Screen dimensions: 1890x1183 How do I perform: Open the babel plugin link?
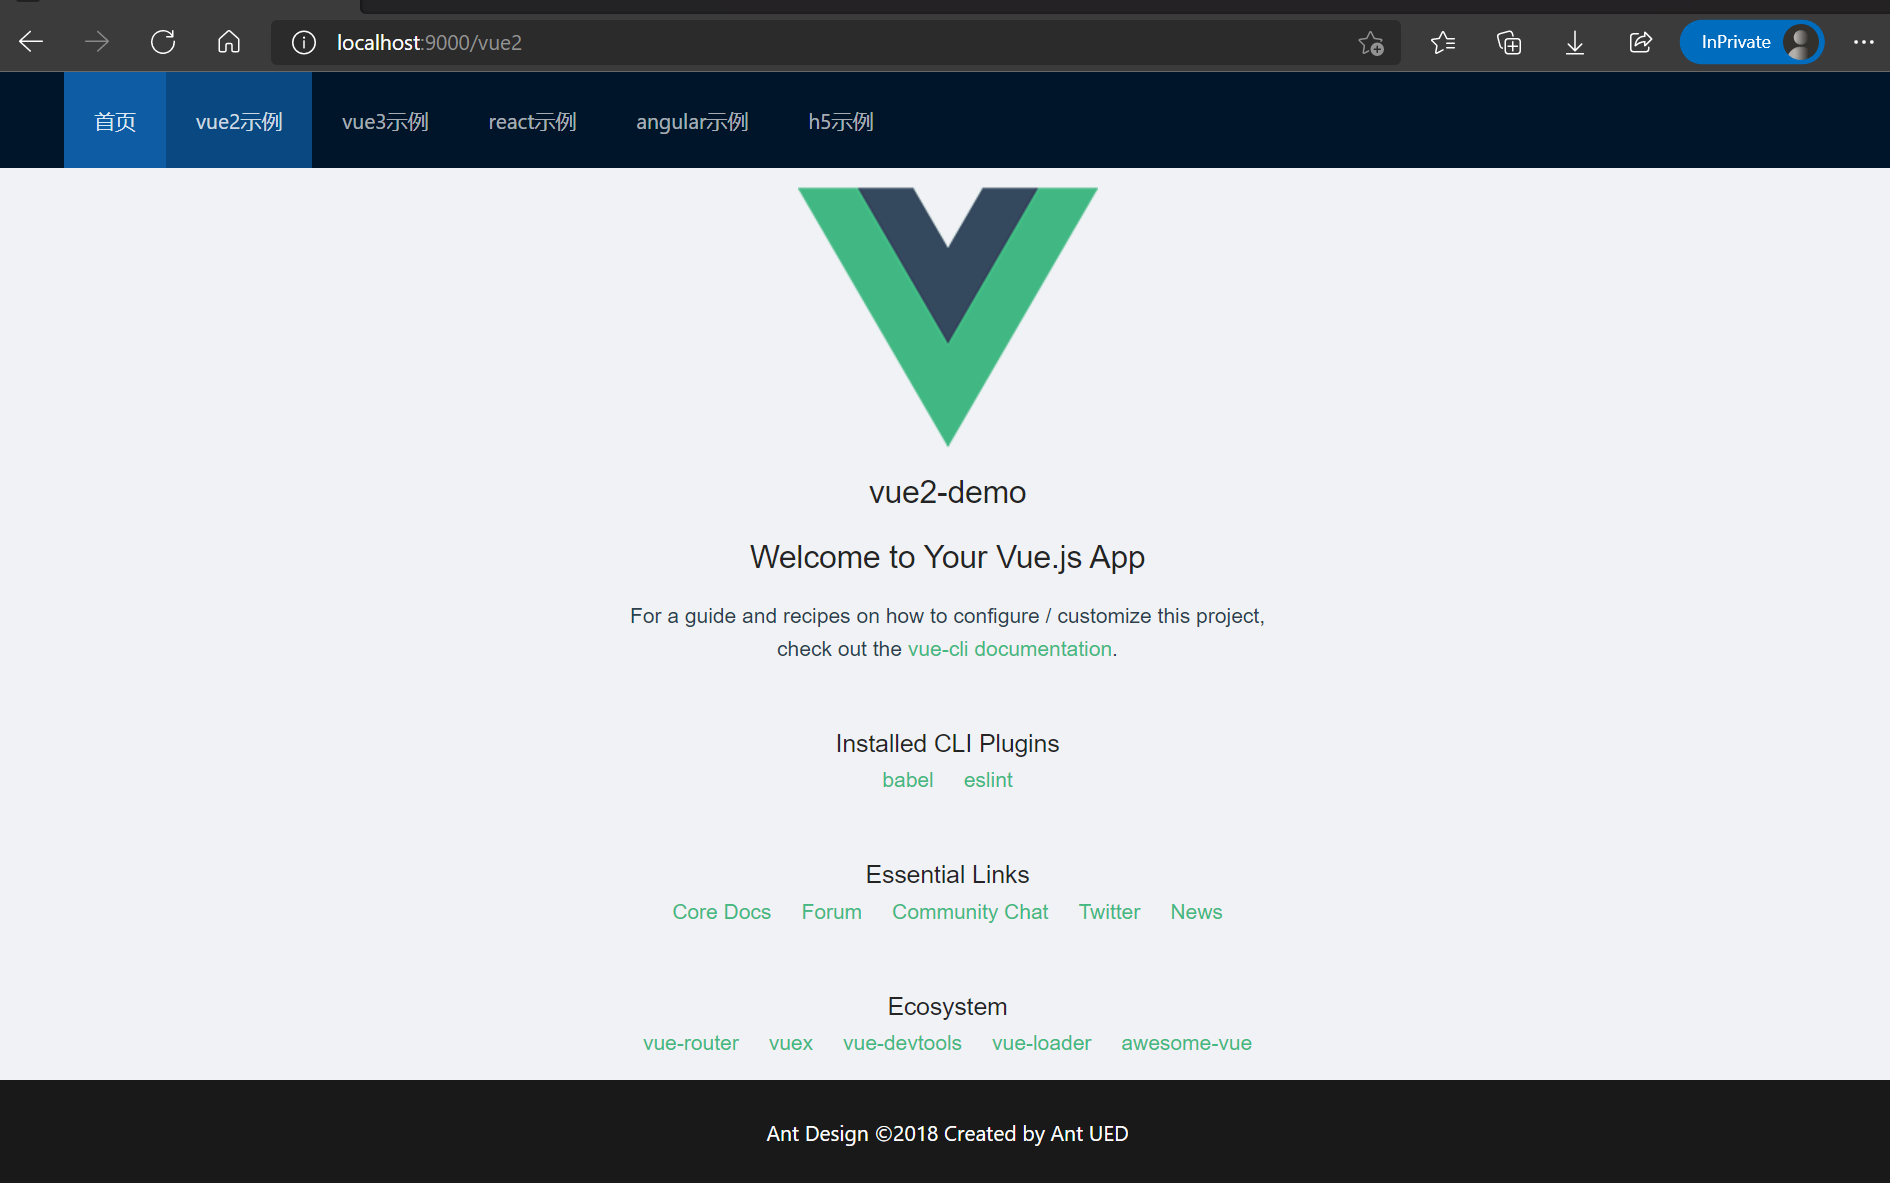pos(908,780)
